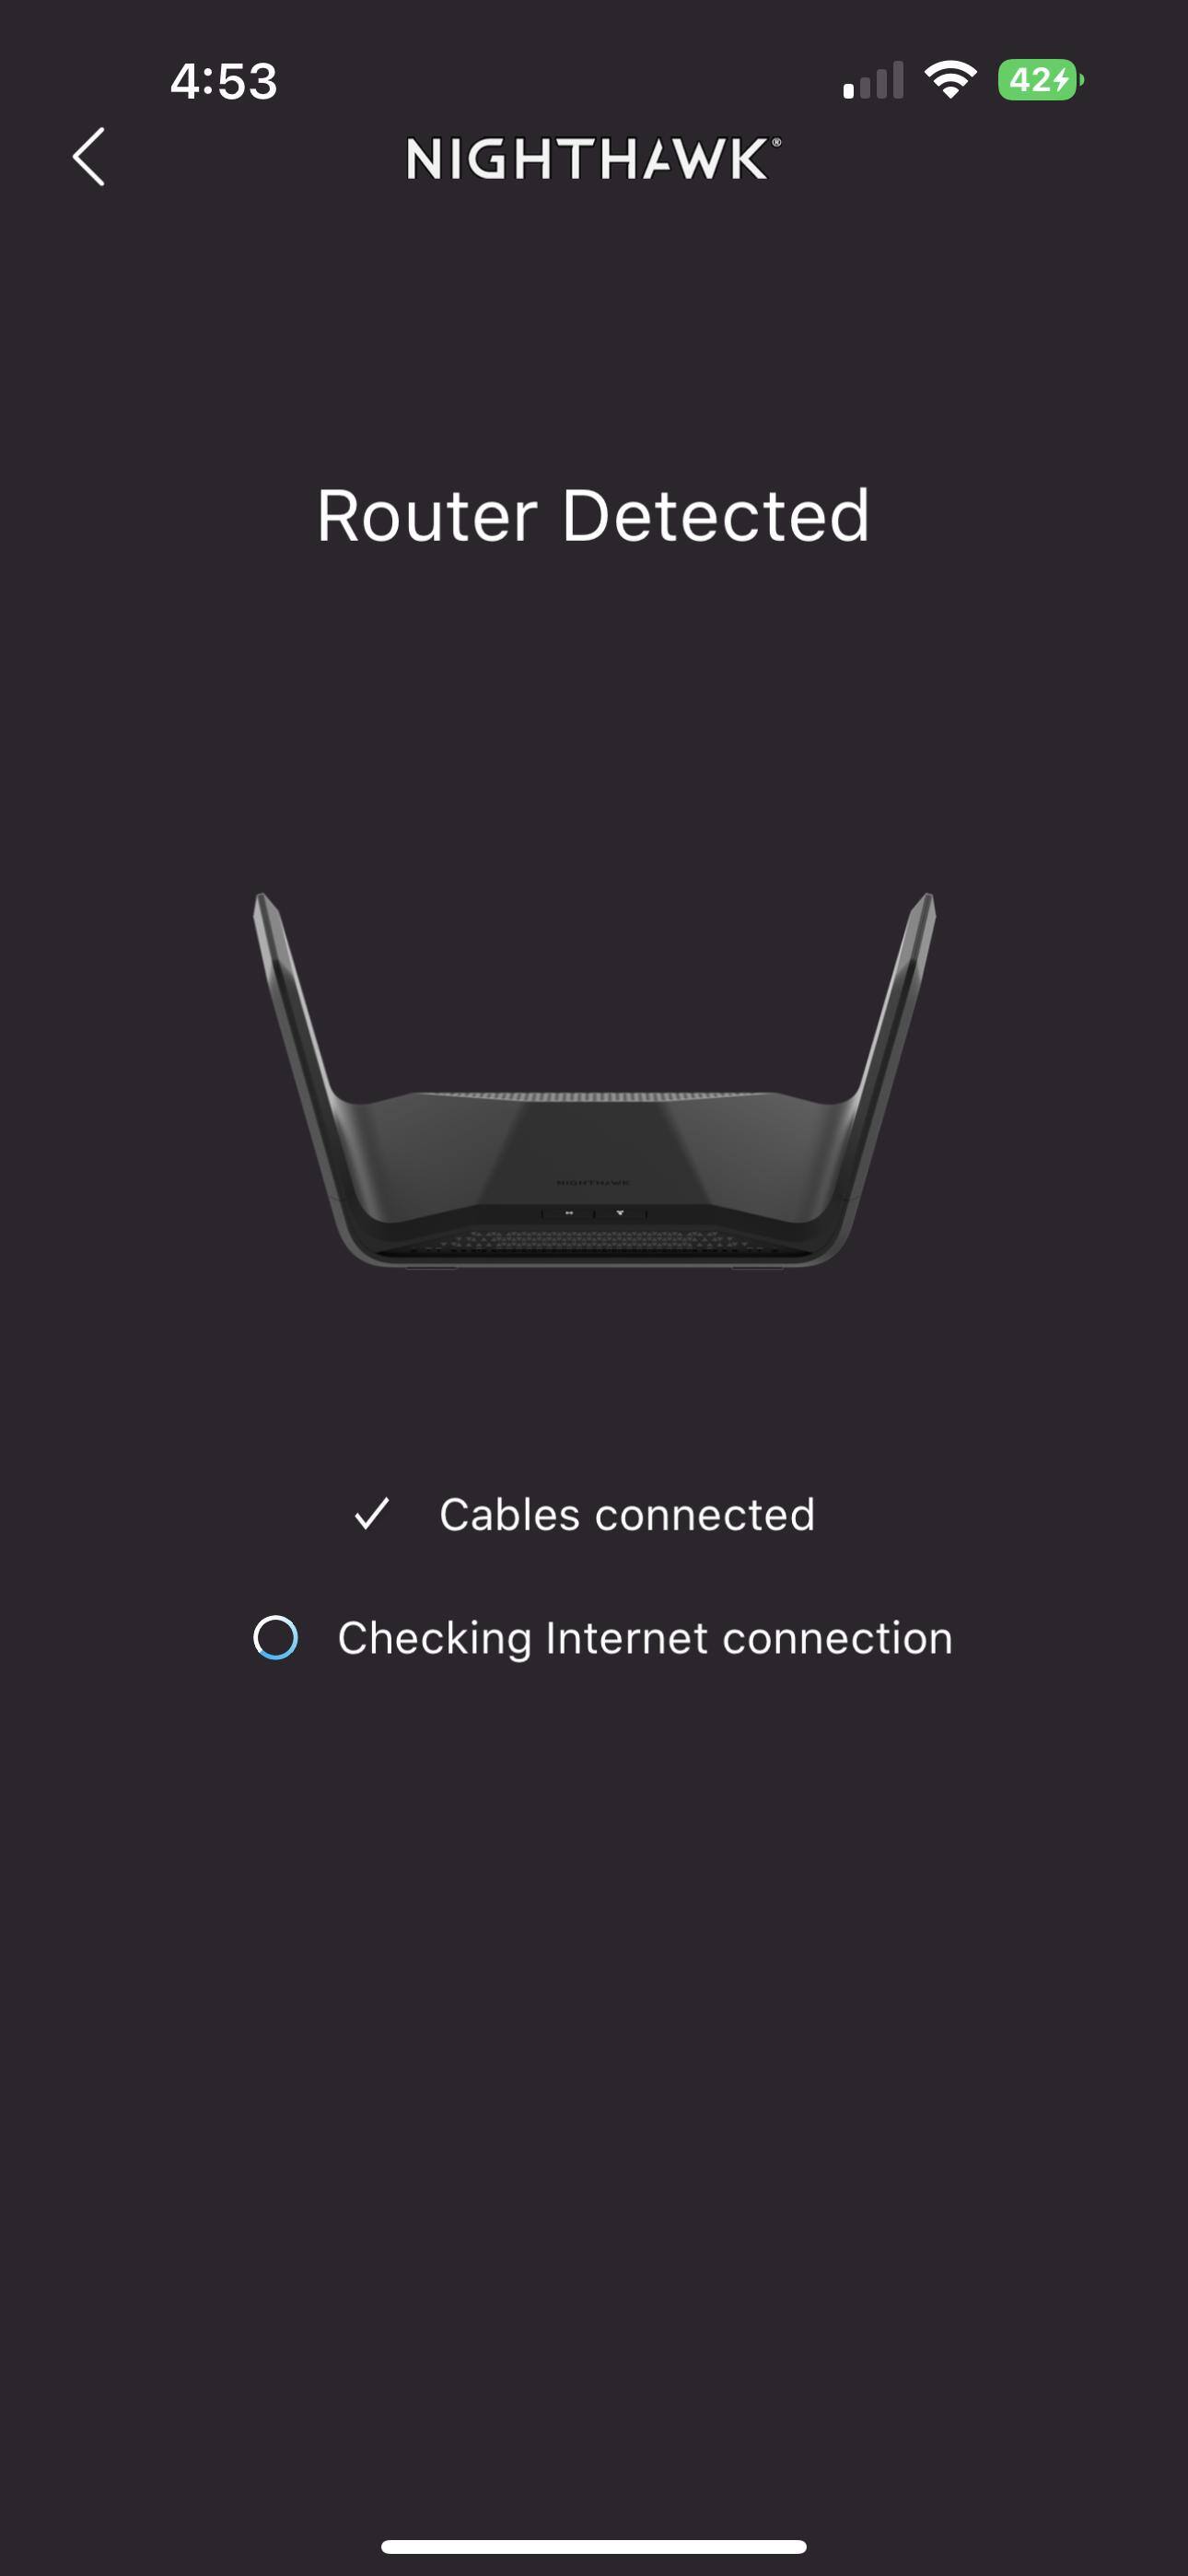Viewport: 1188px width, 2576px height.
Task: Tap the top vent grille of router
Action: click(594, 1097)
